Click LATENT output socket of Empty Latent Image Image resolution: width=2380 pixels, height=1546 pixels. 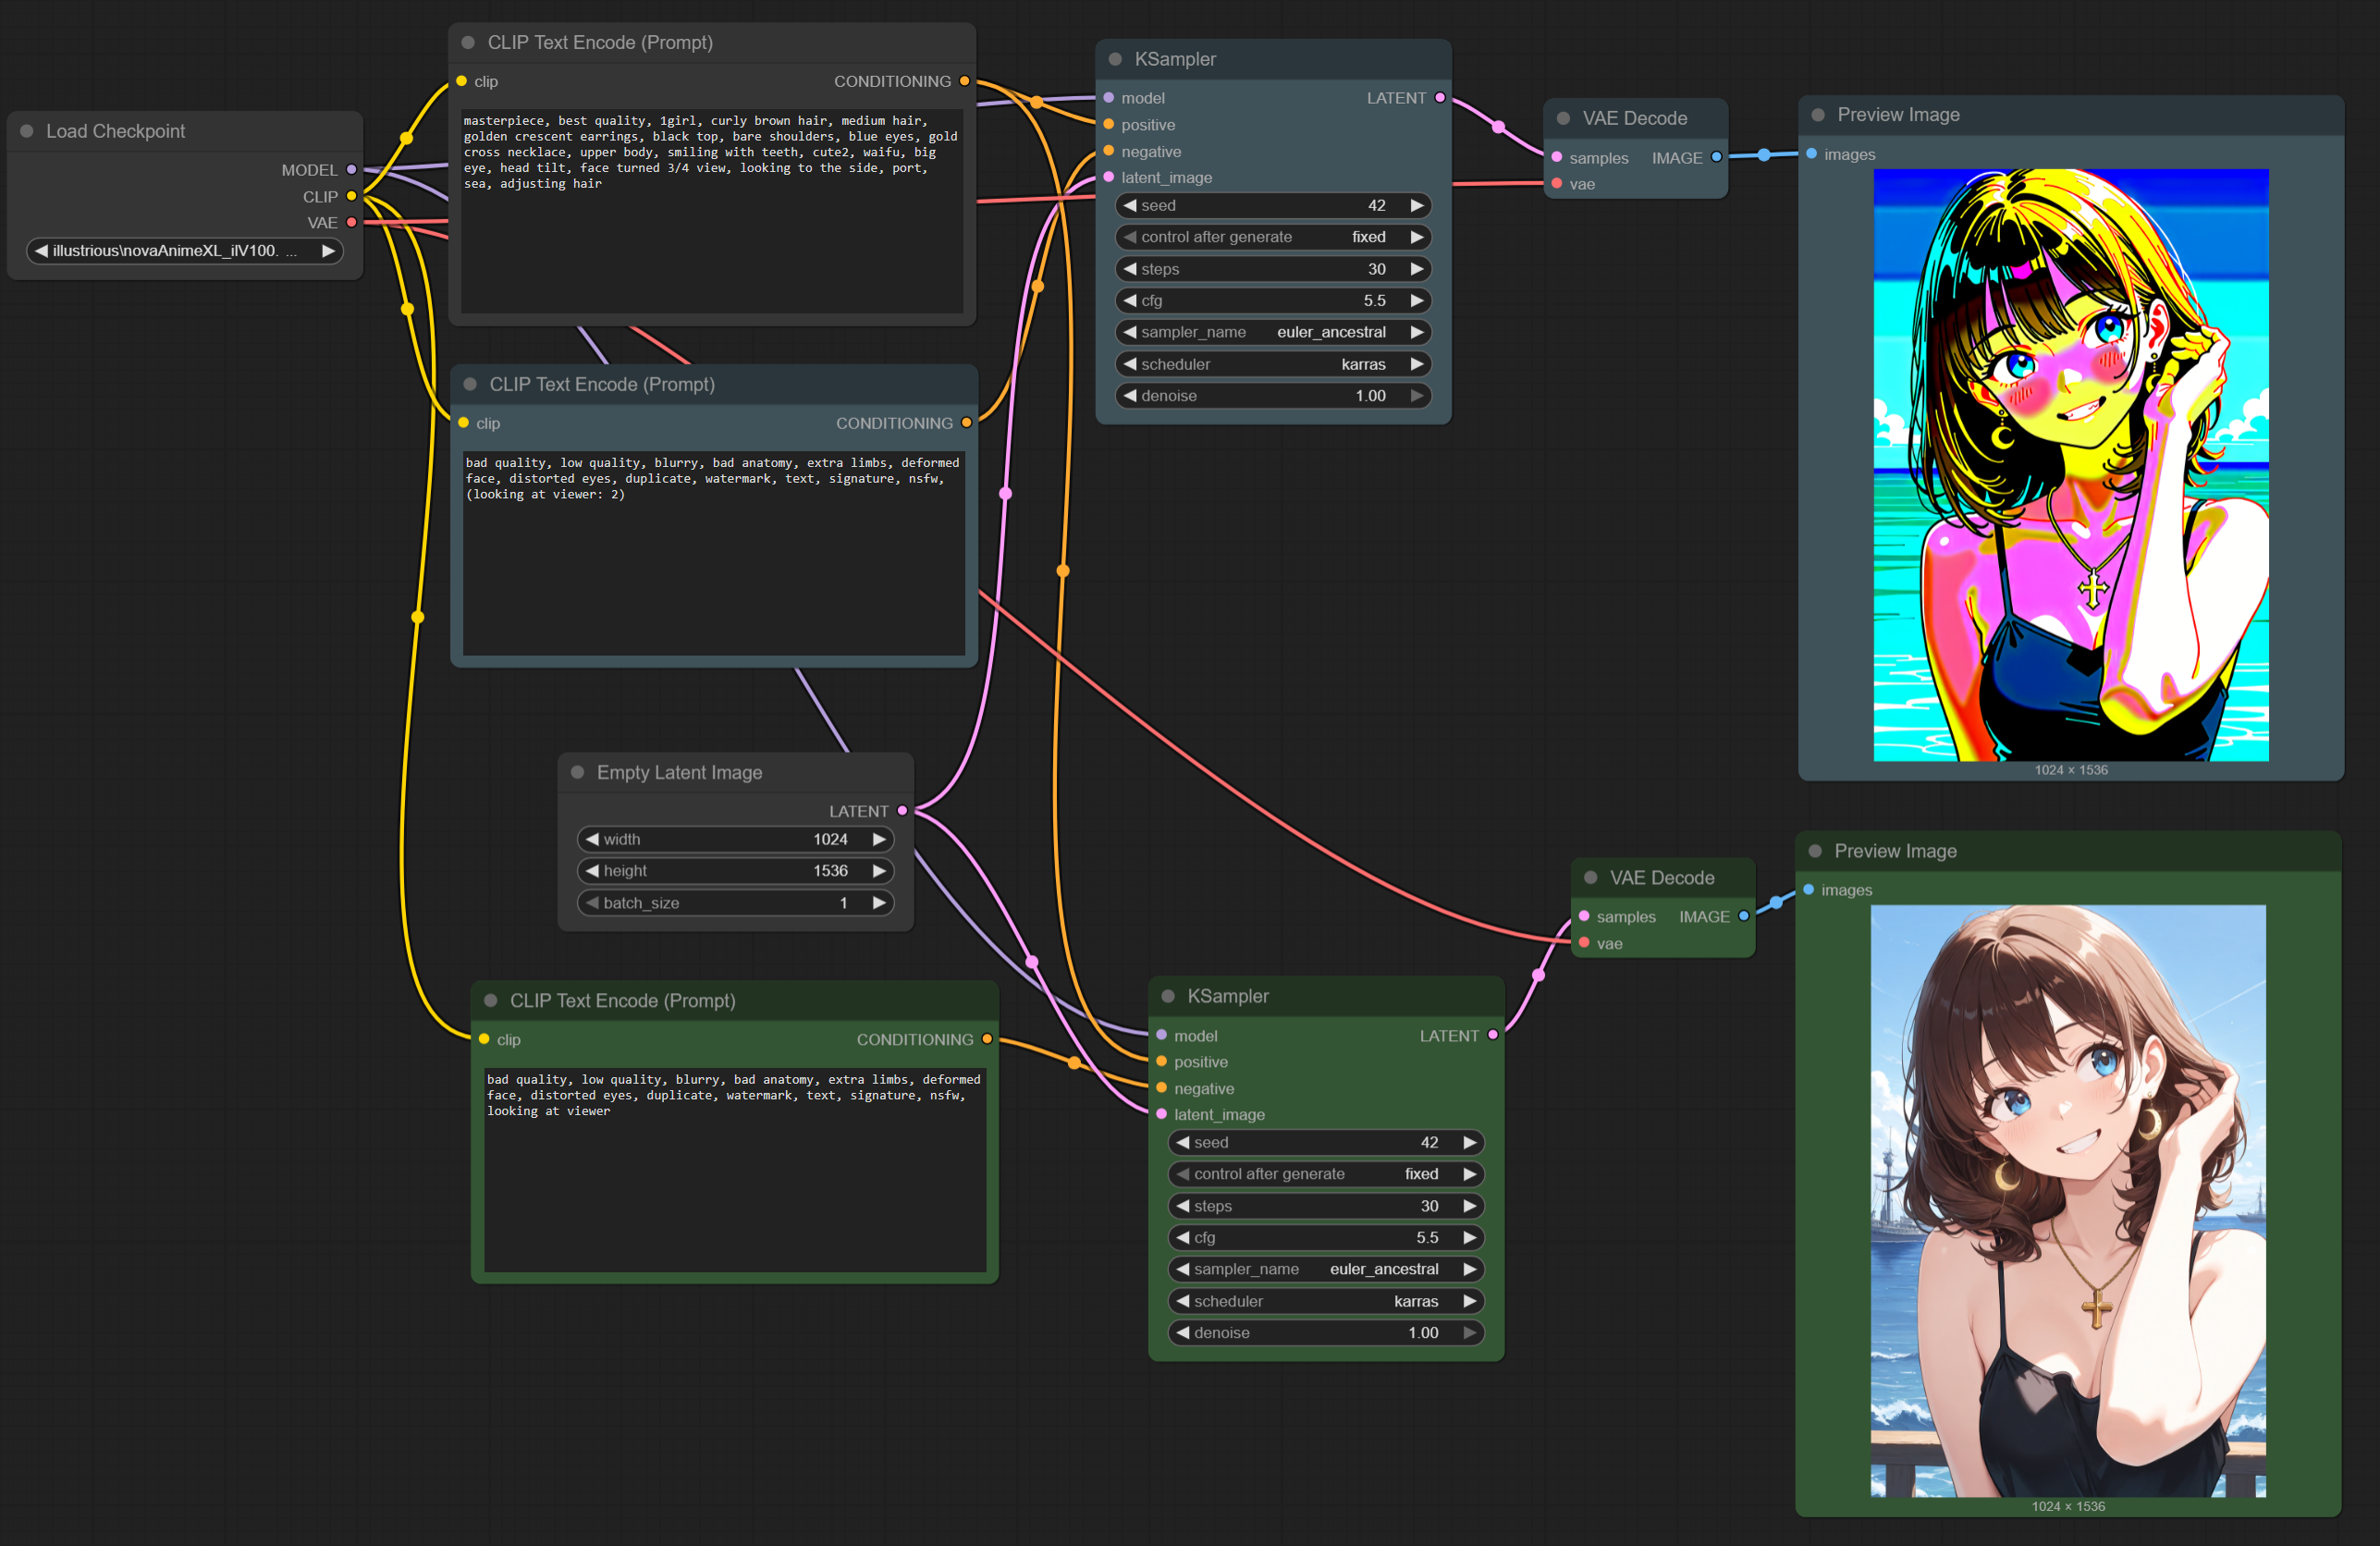[902, 811]
